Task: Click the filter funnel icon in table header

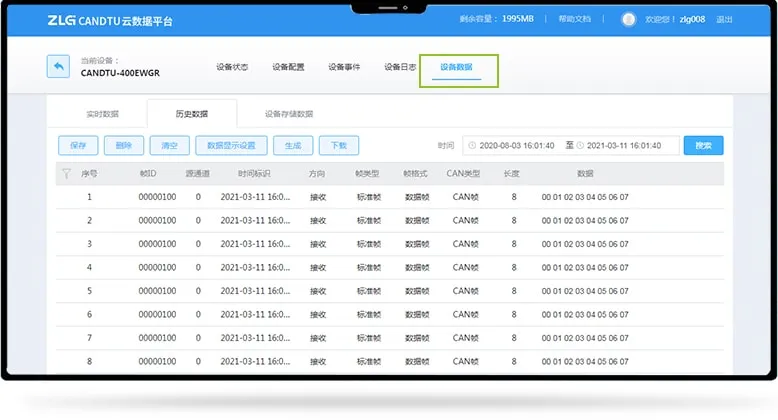Action: (x=65, y=173)
